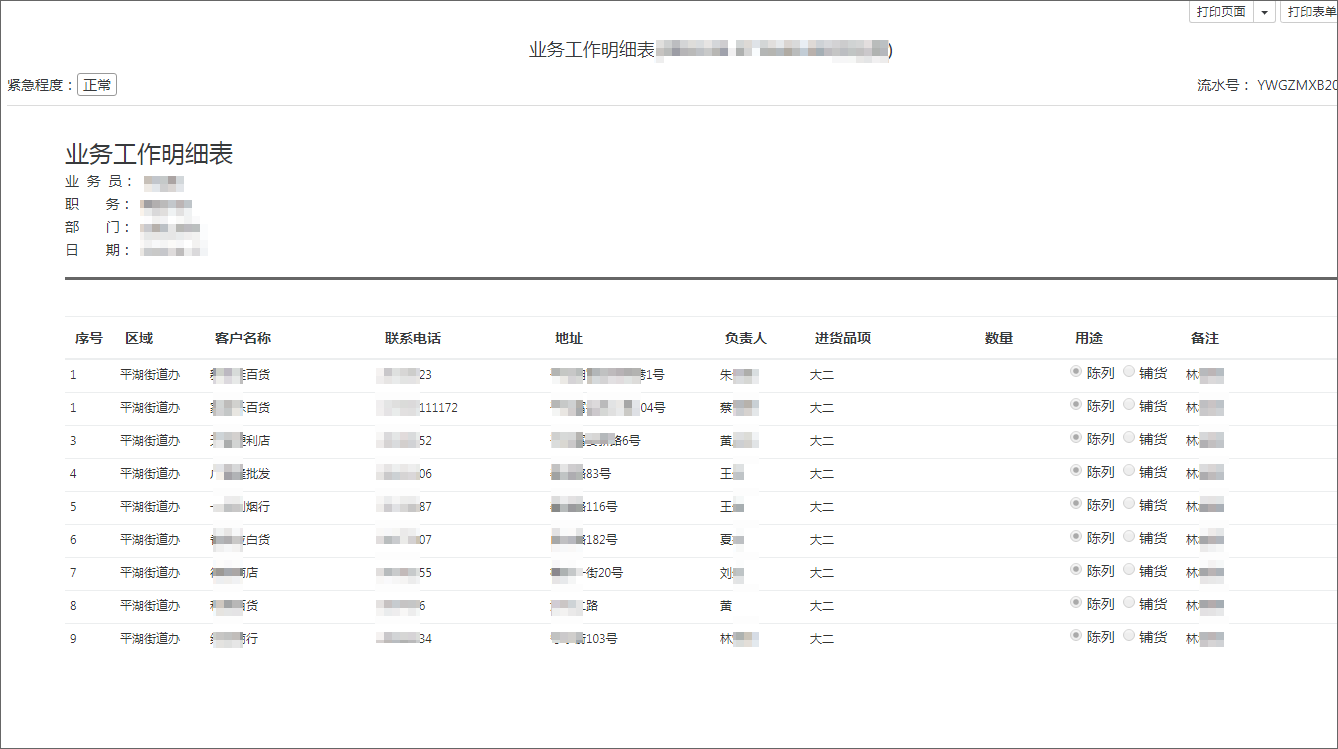Choose 铺货 option in row number 9

1129,636
